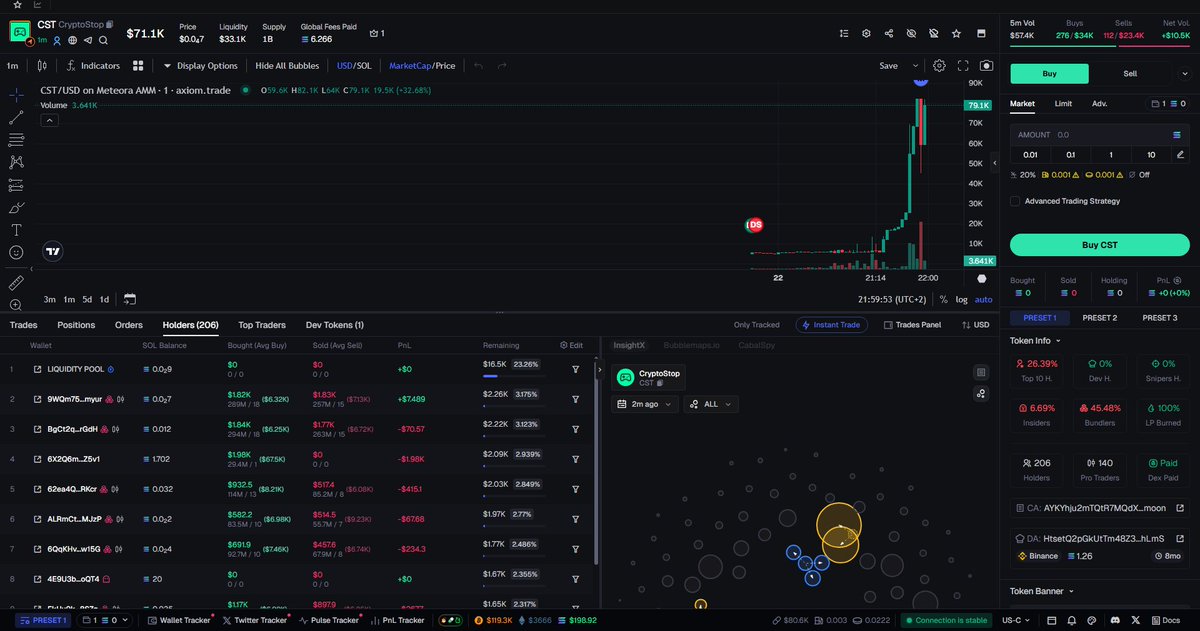
Task: Open the forecasting and measurement tool
Action: tap(17, 185)
